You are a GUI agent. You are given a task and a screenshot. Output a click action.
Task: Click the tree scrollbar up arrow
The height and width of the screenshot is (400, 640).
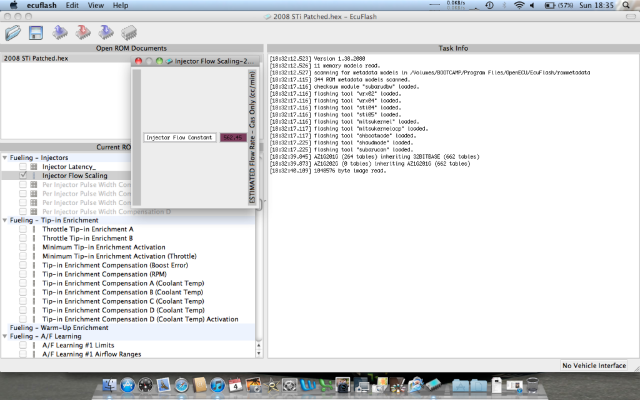coord(259,345)
